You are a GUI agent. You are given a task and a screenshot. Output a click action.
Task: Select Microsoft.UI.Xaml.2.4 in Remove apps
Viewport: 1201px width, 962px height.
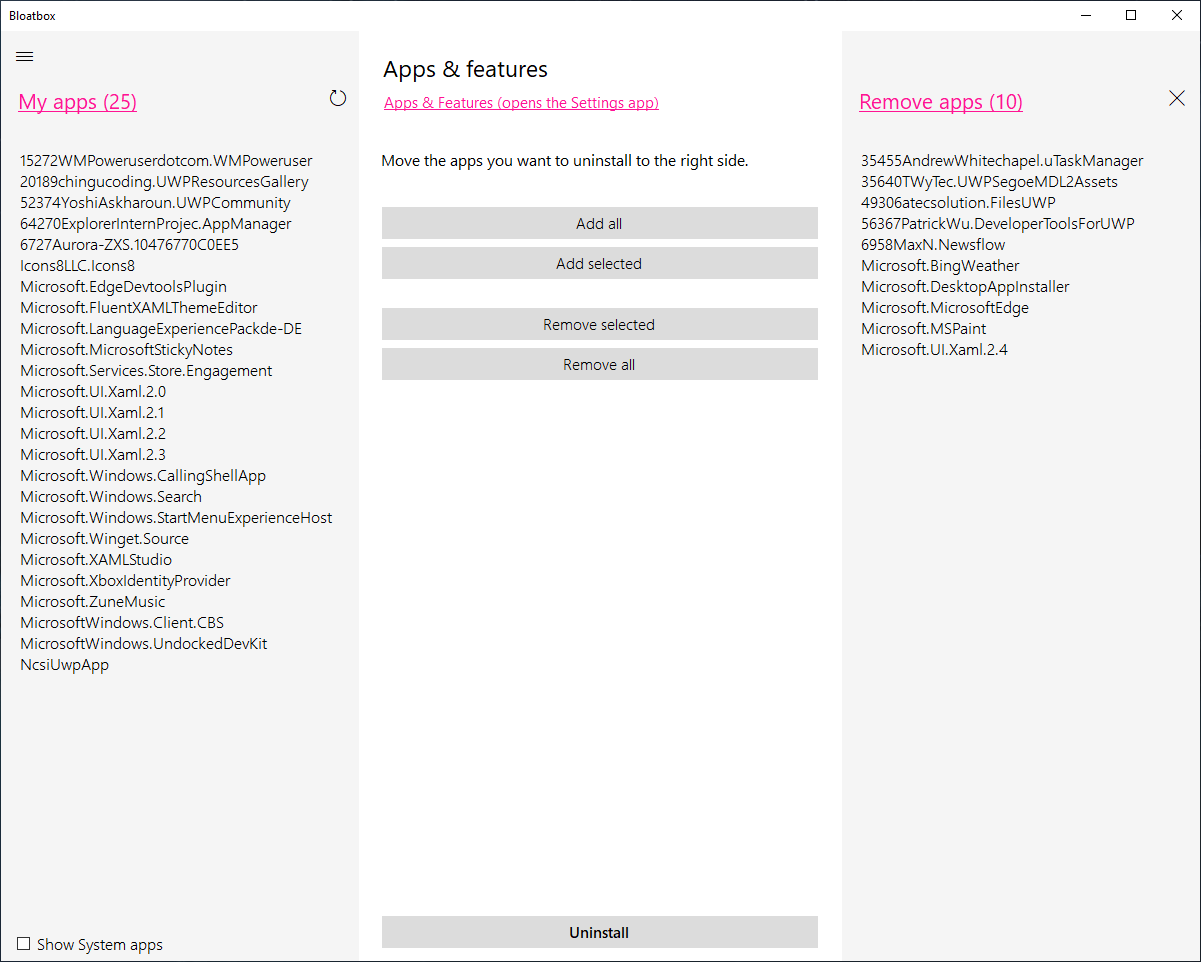[x=934, y=350]
